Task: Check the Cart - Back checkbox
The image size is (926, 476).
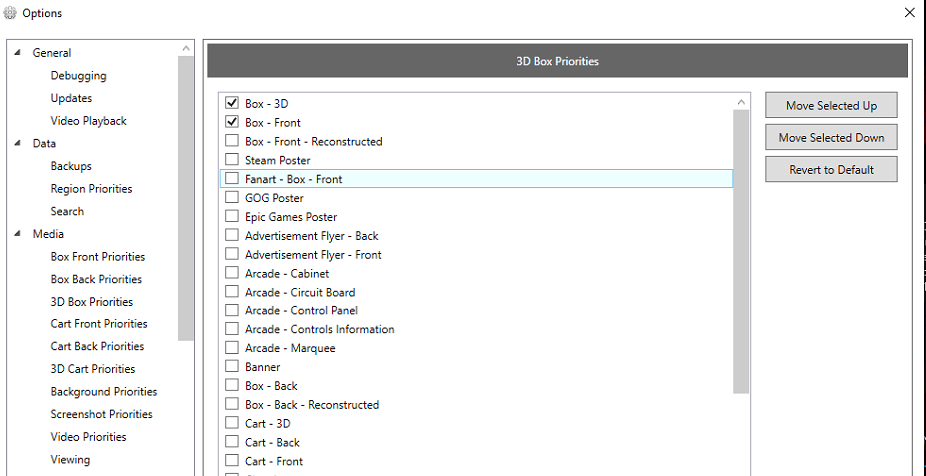Action: tap(232, 442)
